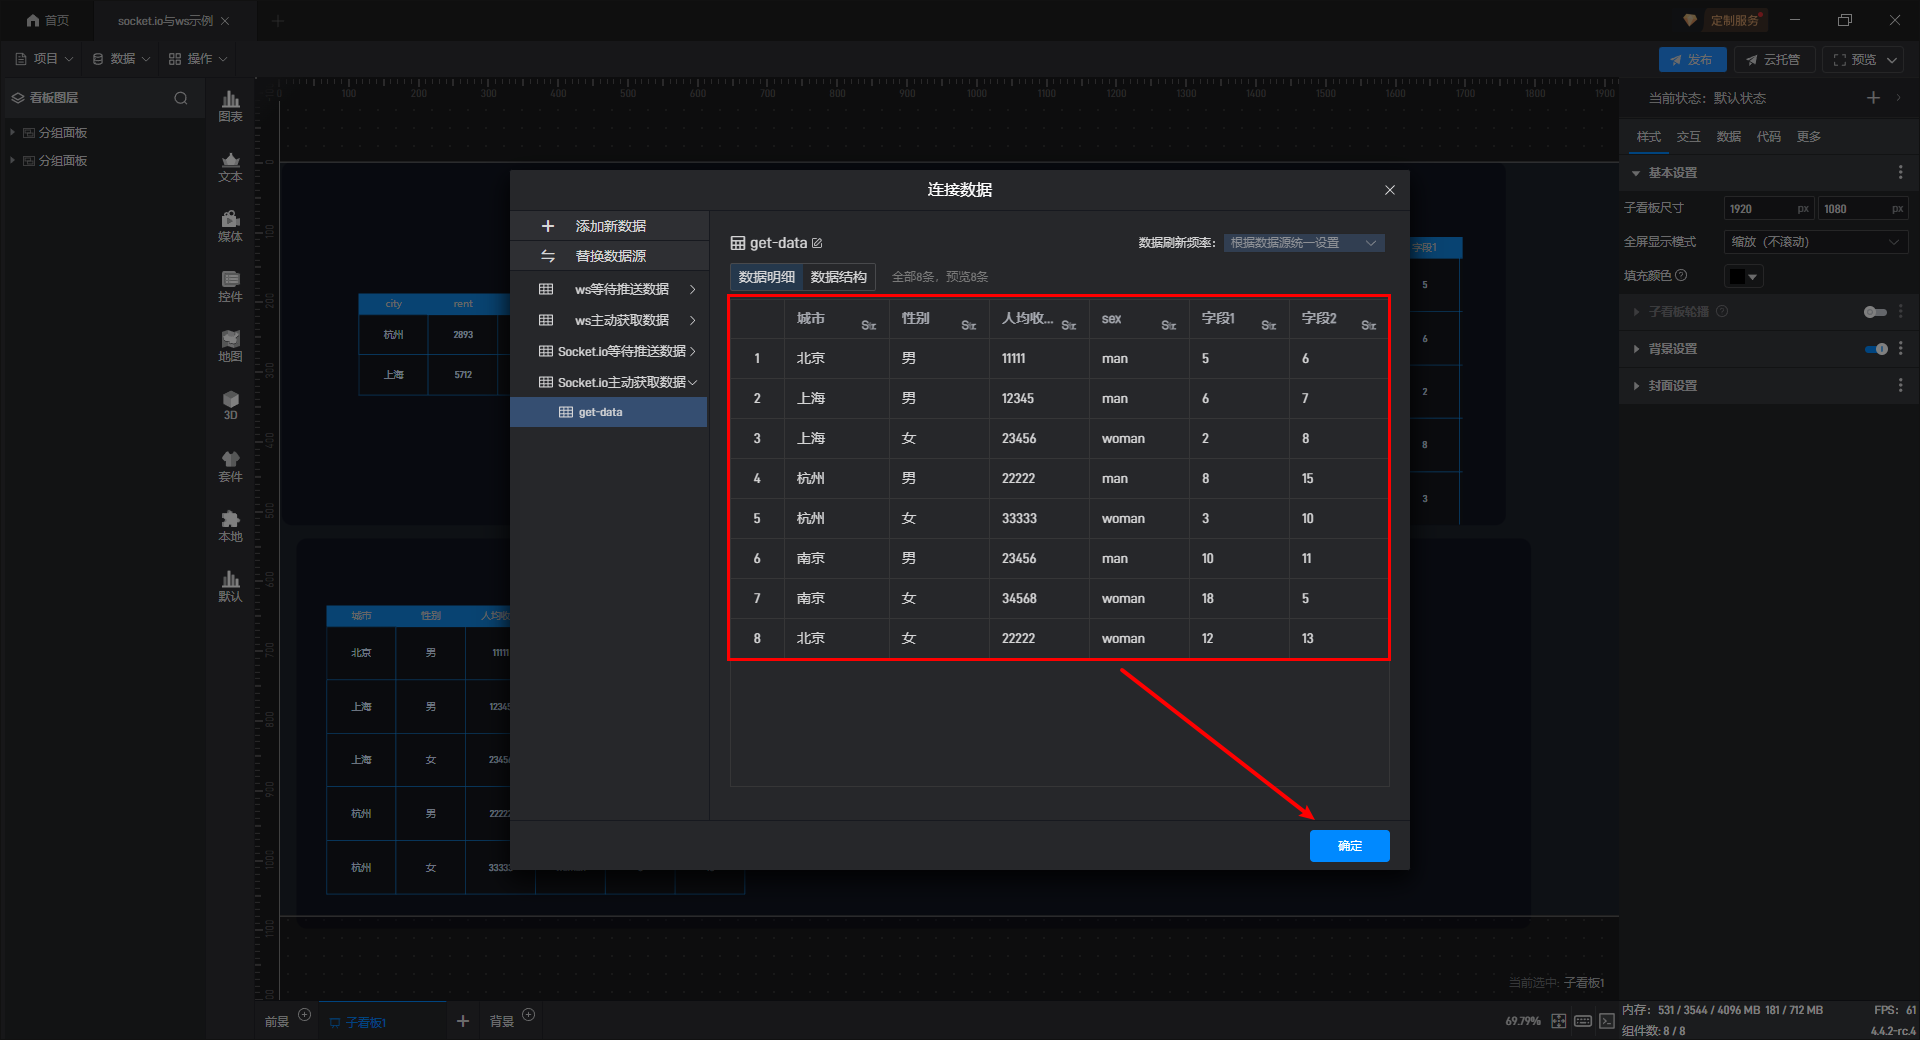The image size is (1920, 1040).
Task: Expand the ws主动获取数据 data source
Action: [692, 321]
